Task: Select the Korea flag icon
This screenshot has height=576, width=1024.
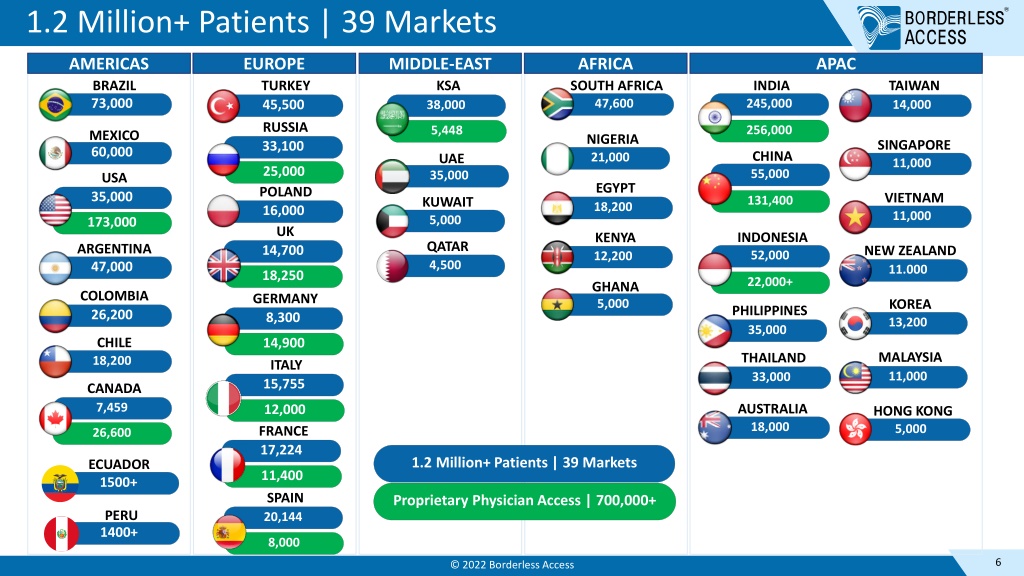Action: tap(855, 323)
